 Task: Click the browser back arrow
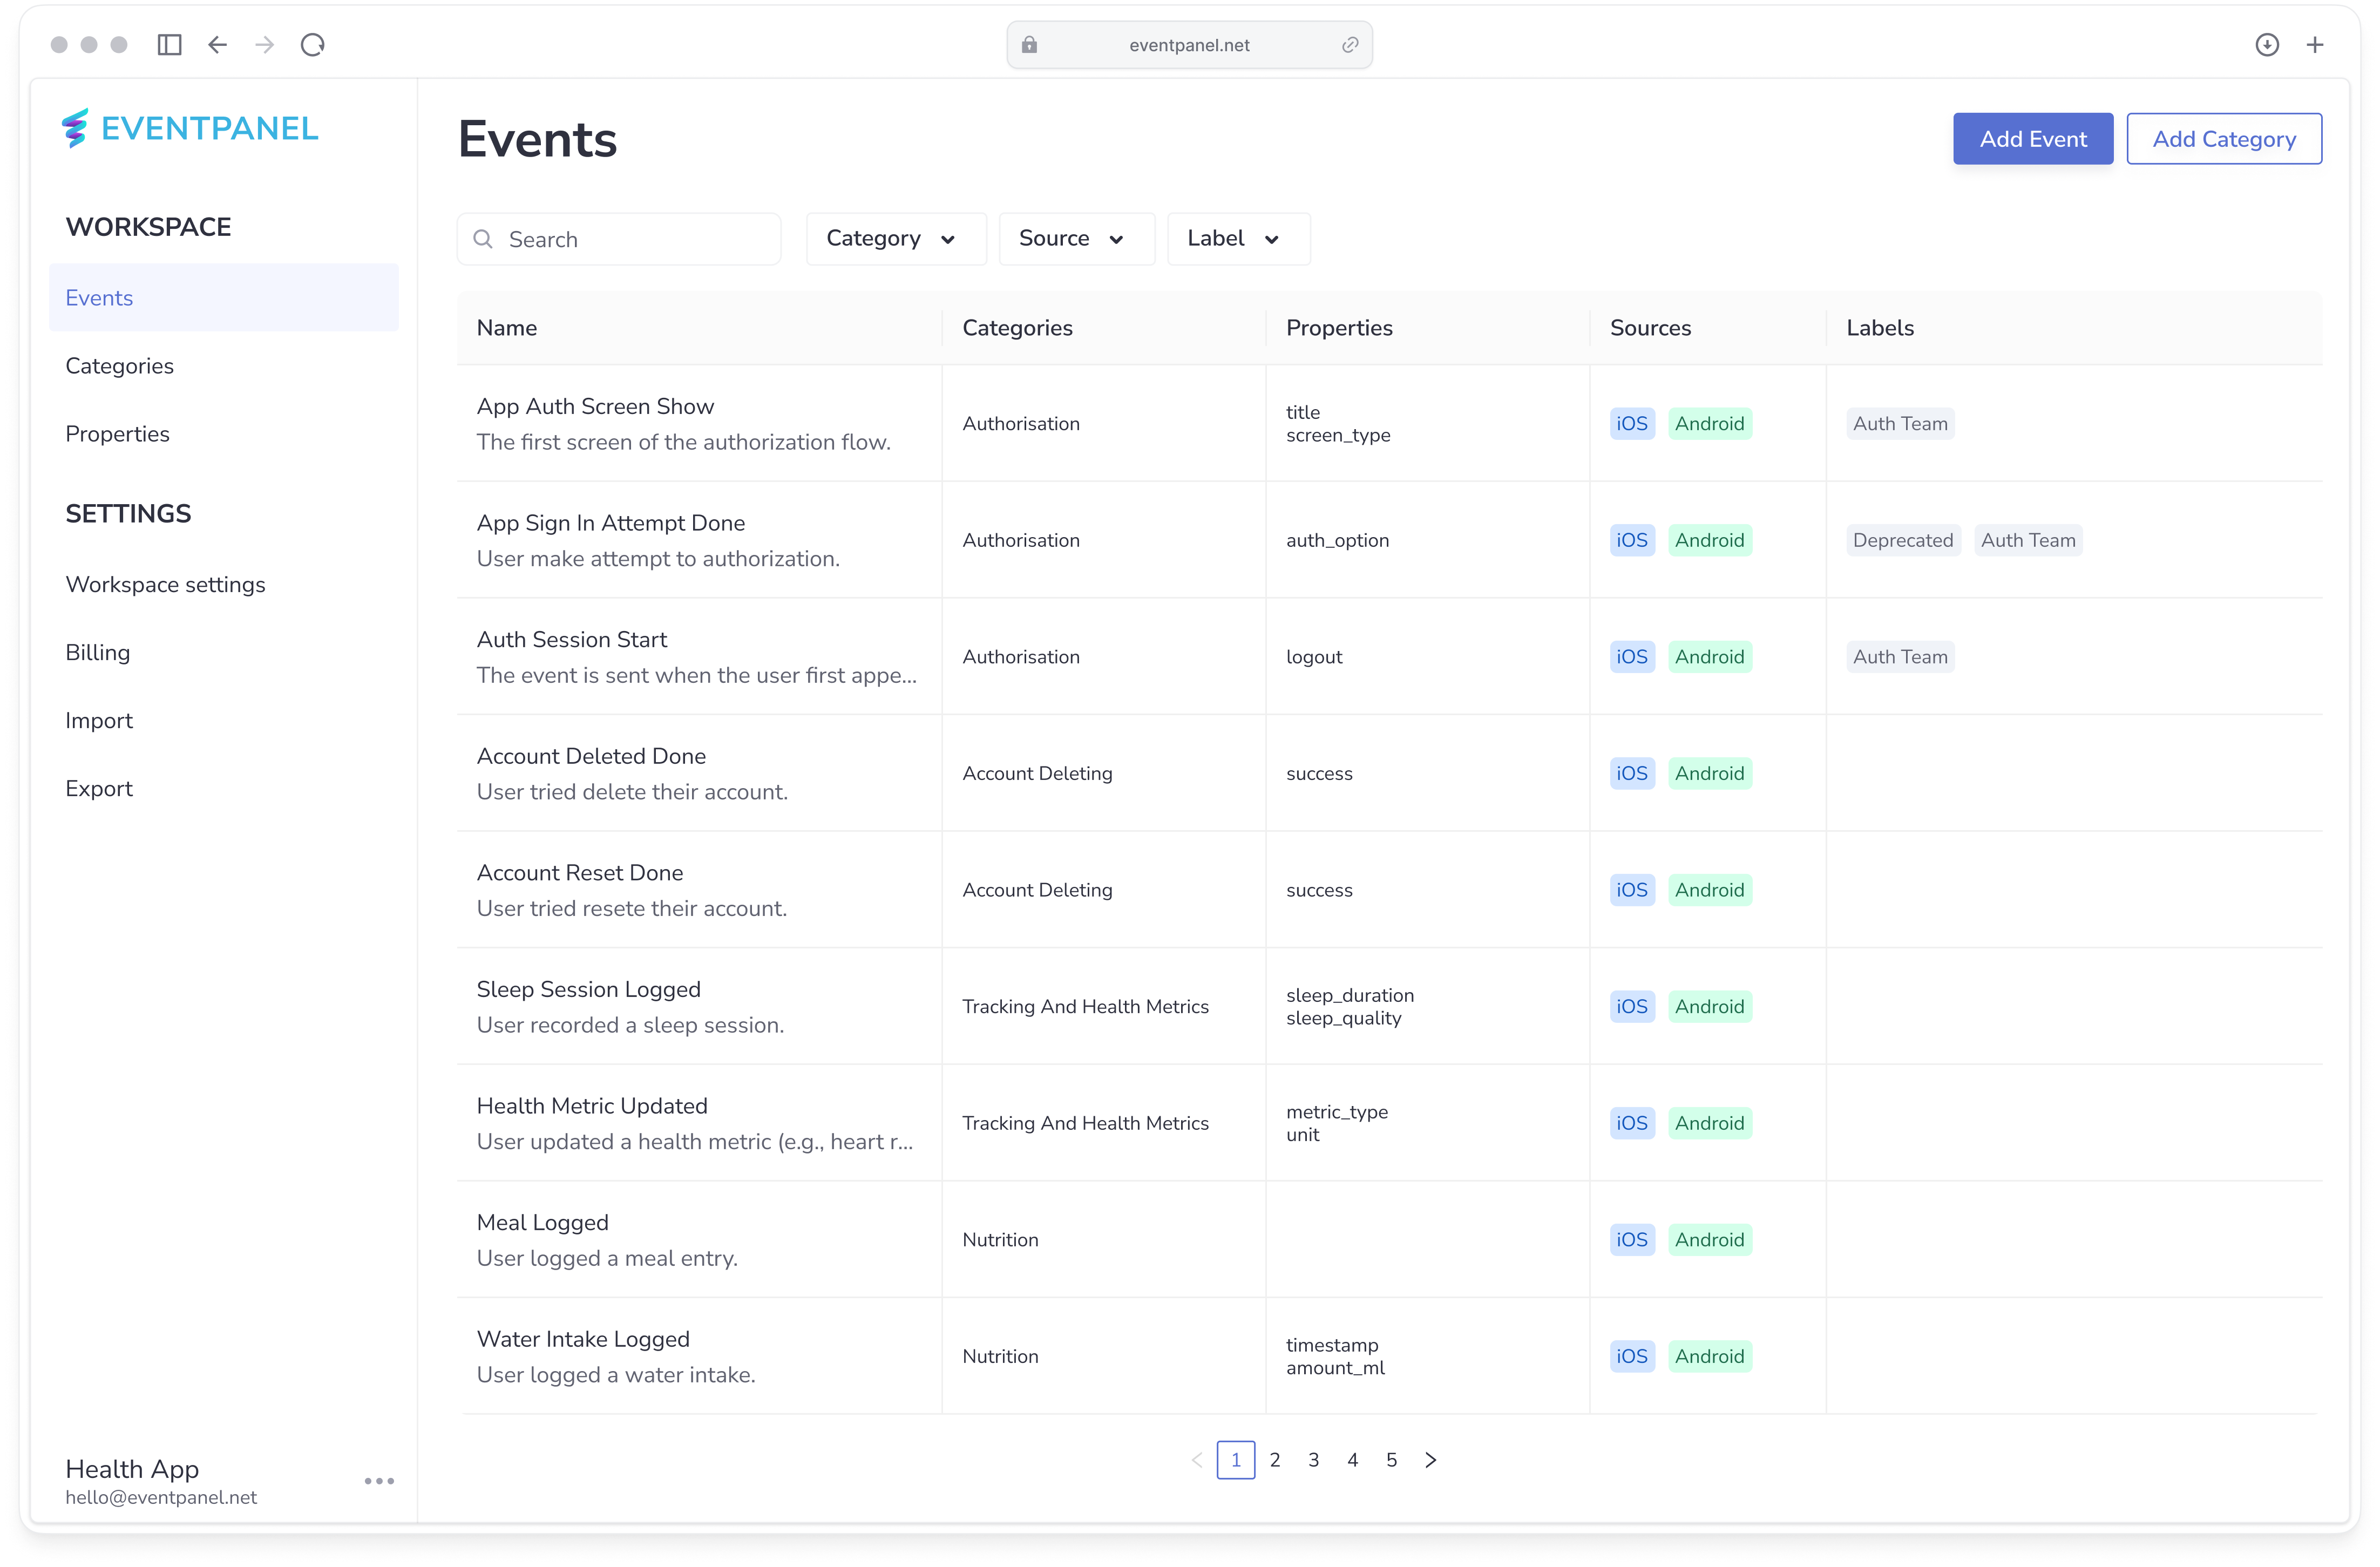pos(217,44)
